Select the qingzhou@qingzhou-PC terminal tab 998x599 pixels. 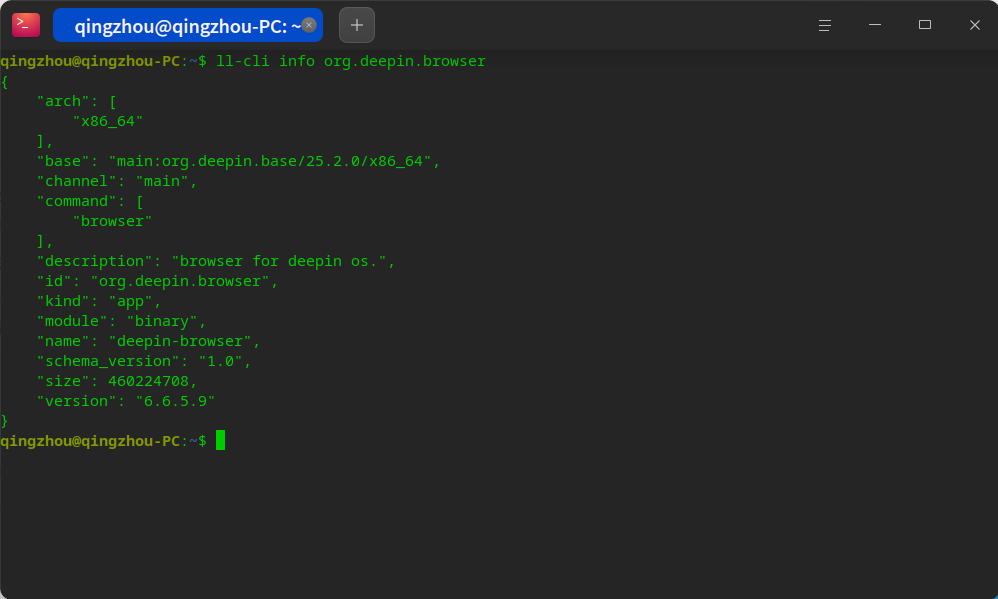point(188,25)
